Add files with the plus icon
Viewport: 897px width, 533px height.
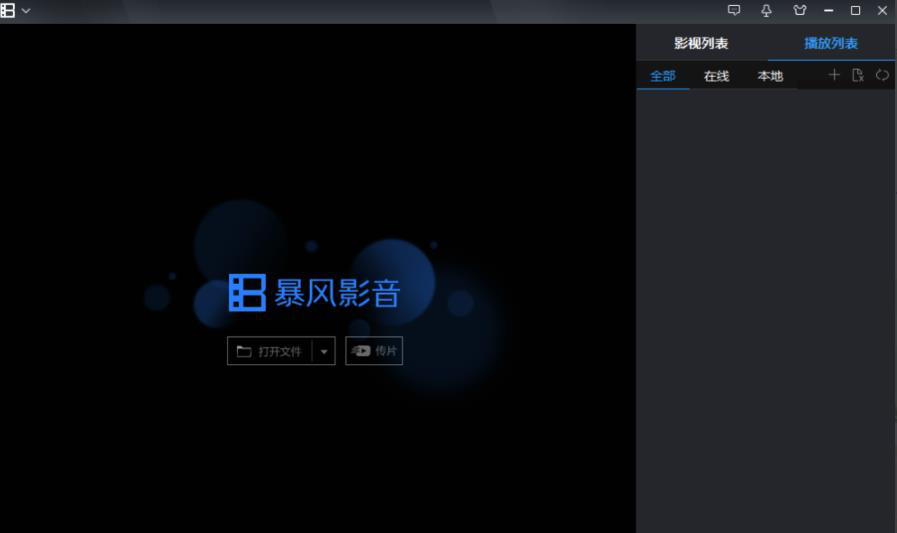click(x=834, y=76)
